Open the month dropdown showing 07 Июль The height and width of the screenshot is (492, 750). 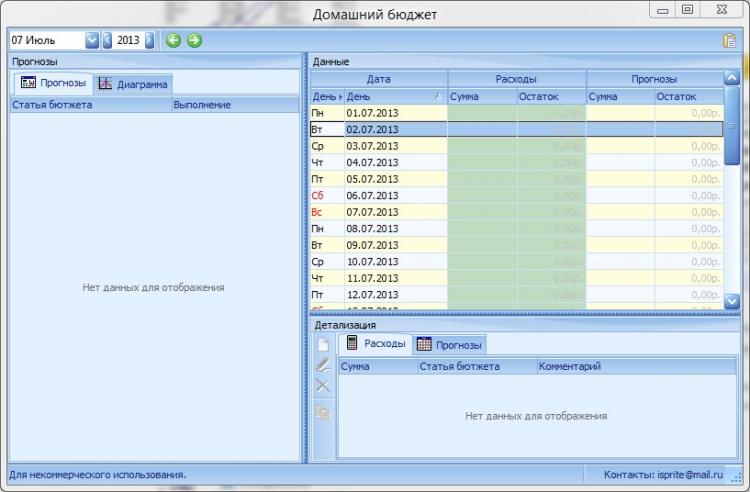[x=92, y=40]
